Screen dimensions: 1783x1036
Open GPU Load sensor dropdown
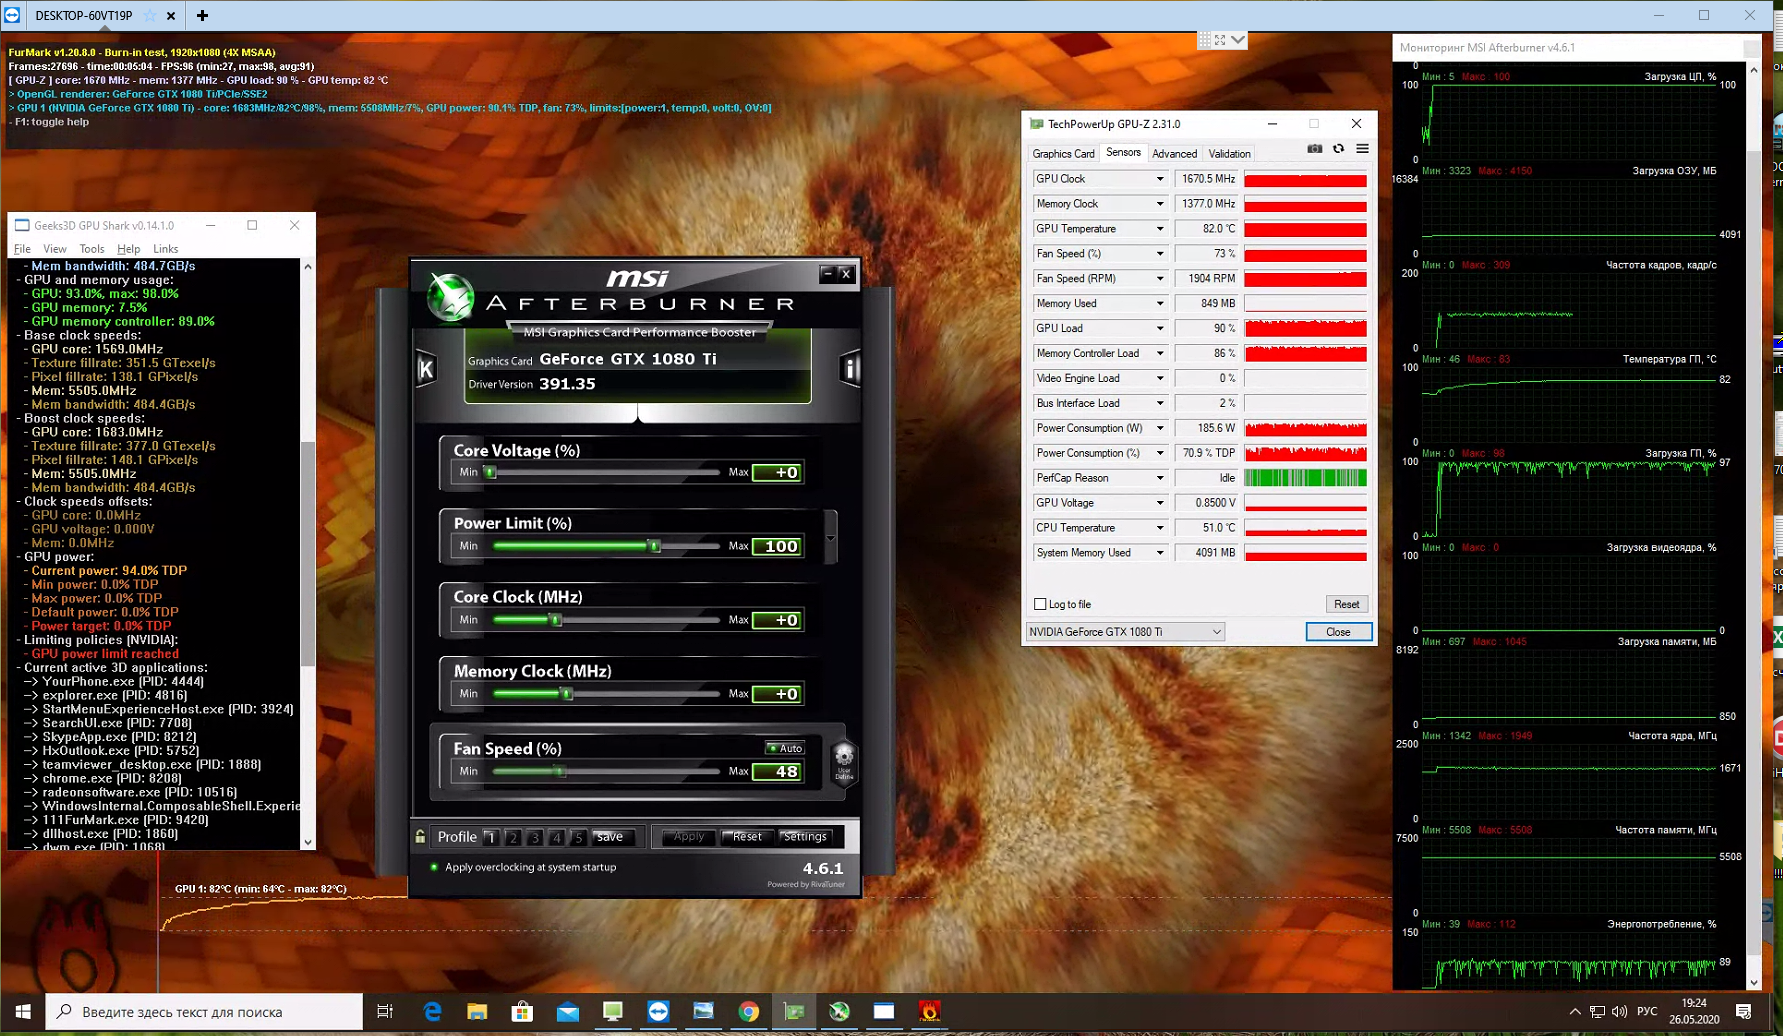pyautogui.click(x=1160, y=328)
